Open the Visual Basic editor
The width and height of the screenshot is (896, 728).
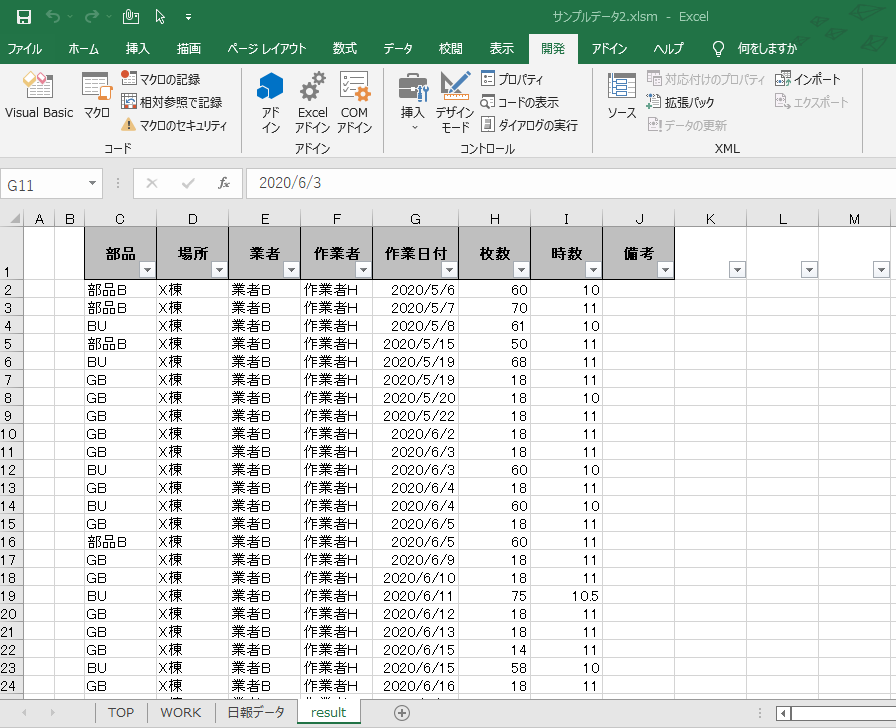coord(38,95)
